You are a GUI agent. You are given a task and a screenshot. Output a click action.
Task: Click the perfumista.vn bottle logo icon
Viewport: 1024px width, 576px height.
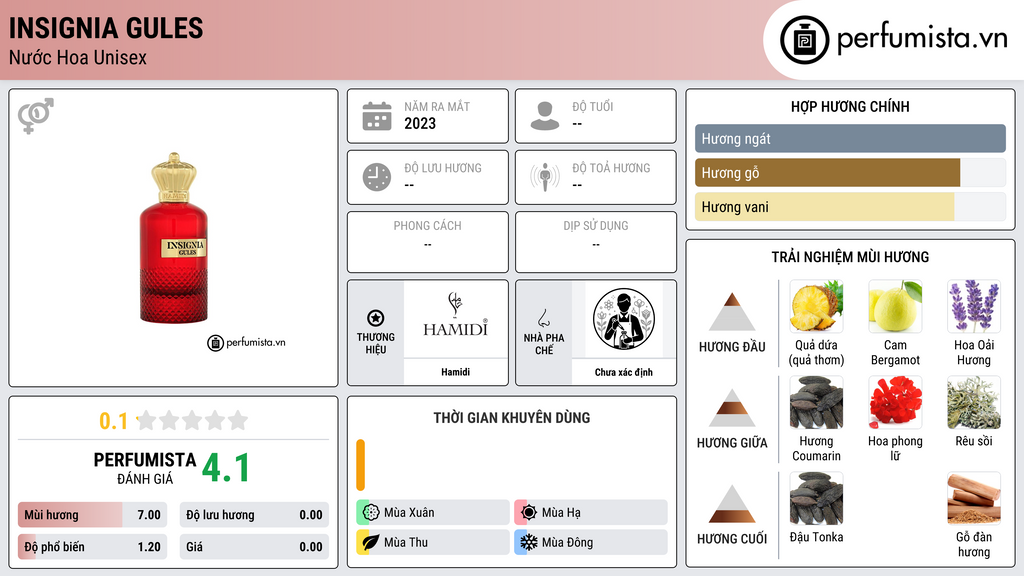[804, 40]
